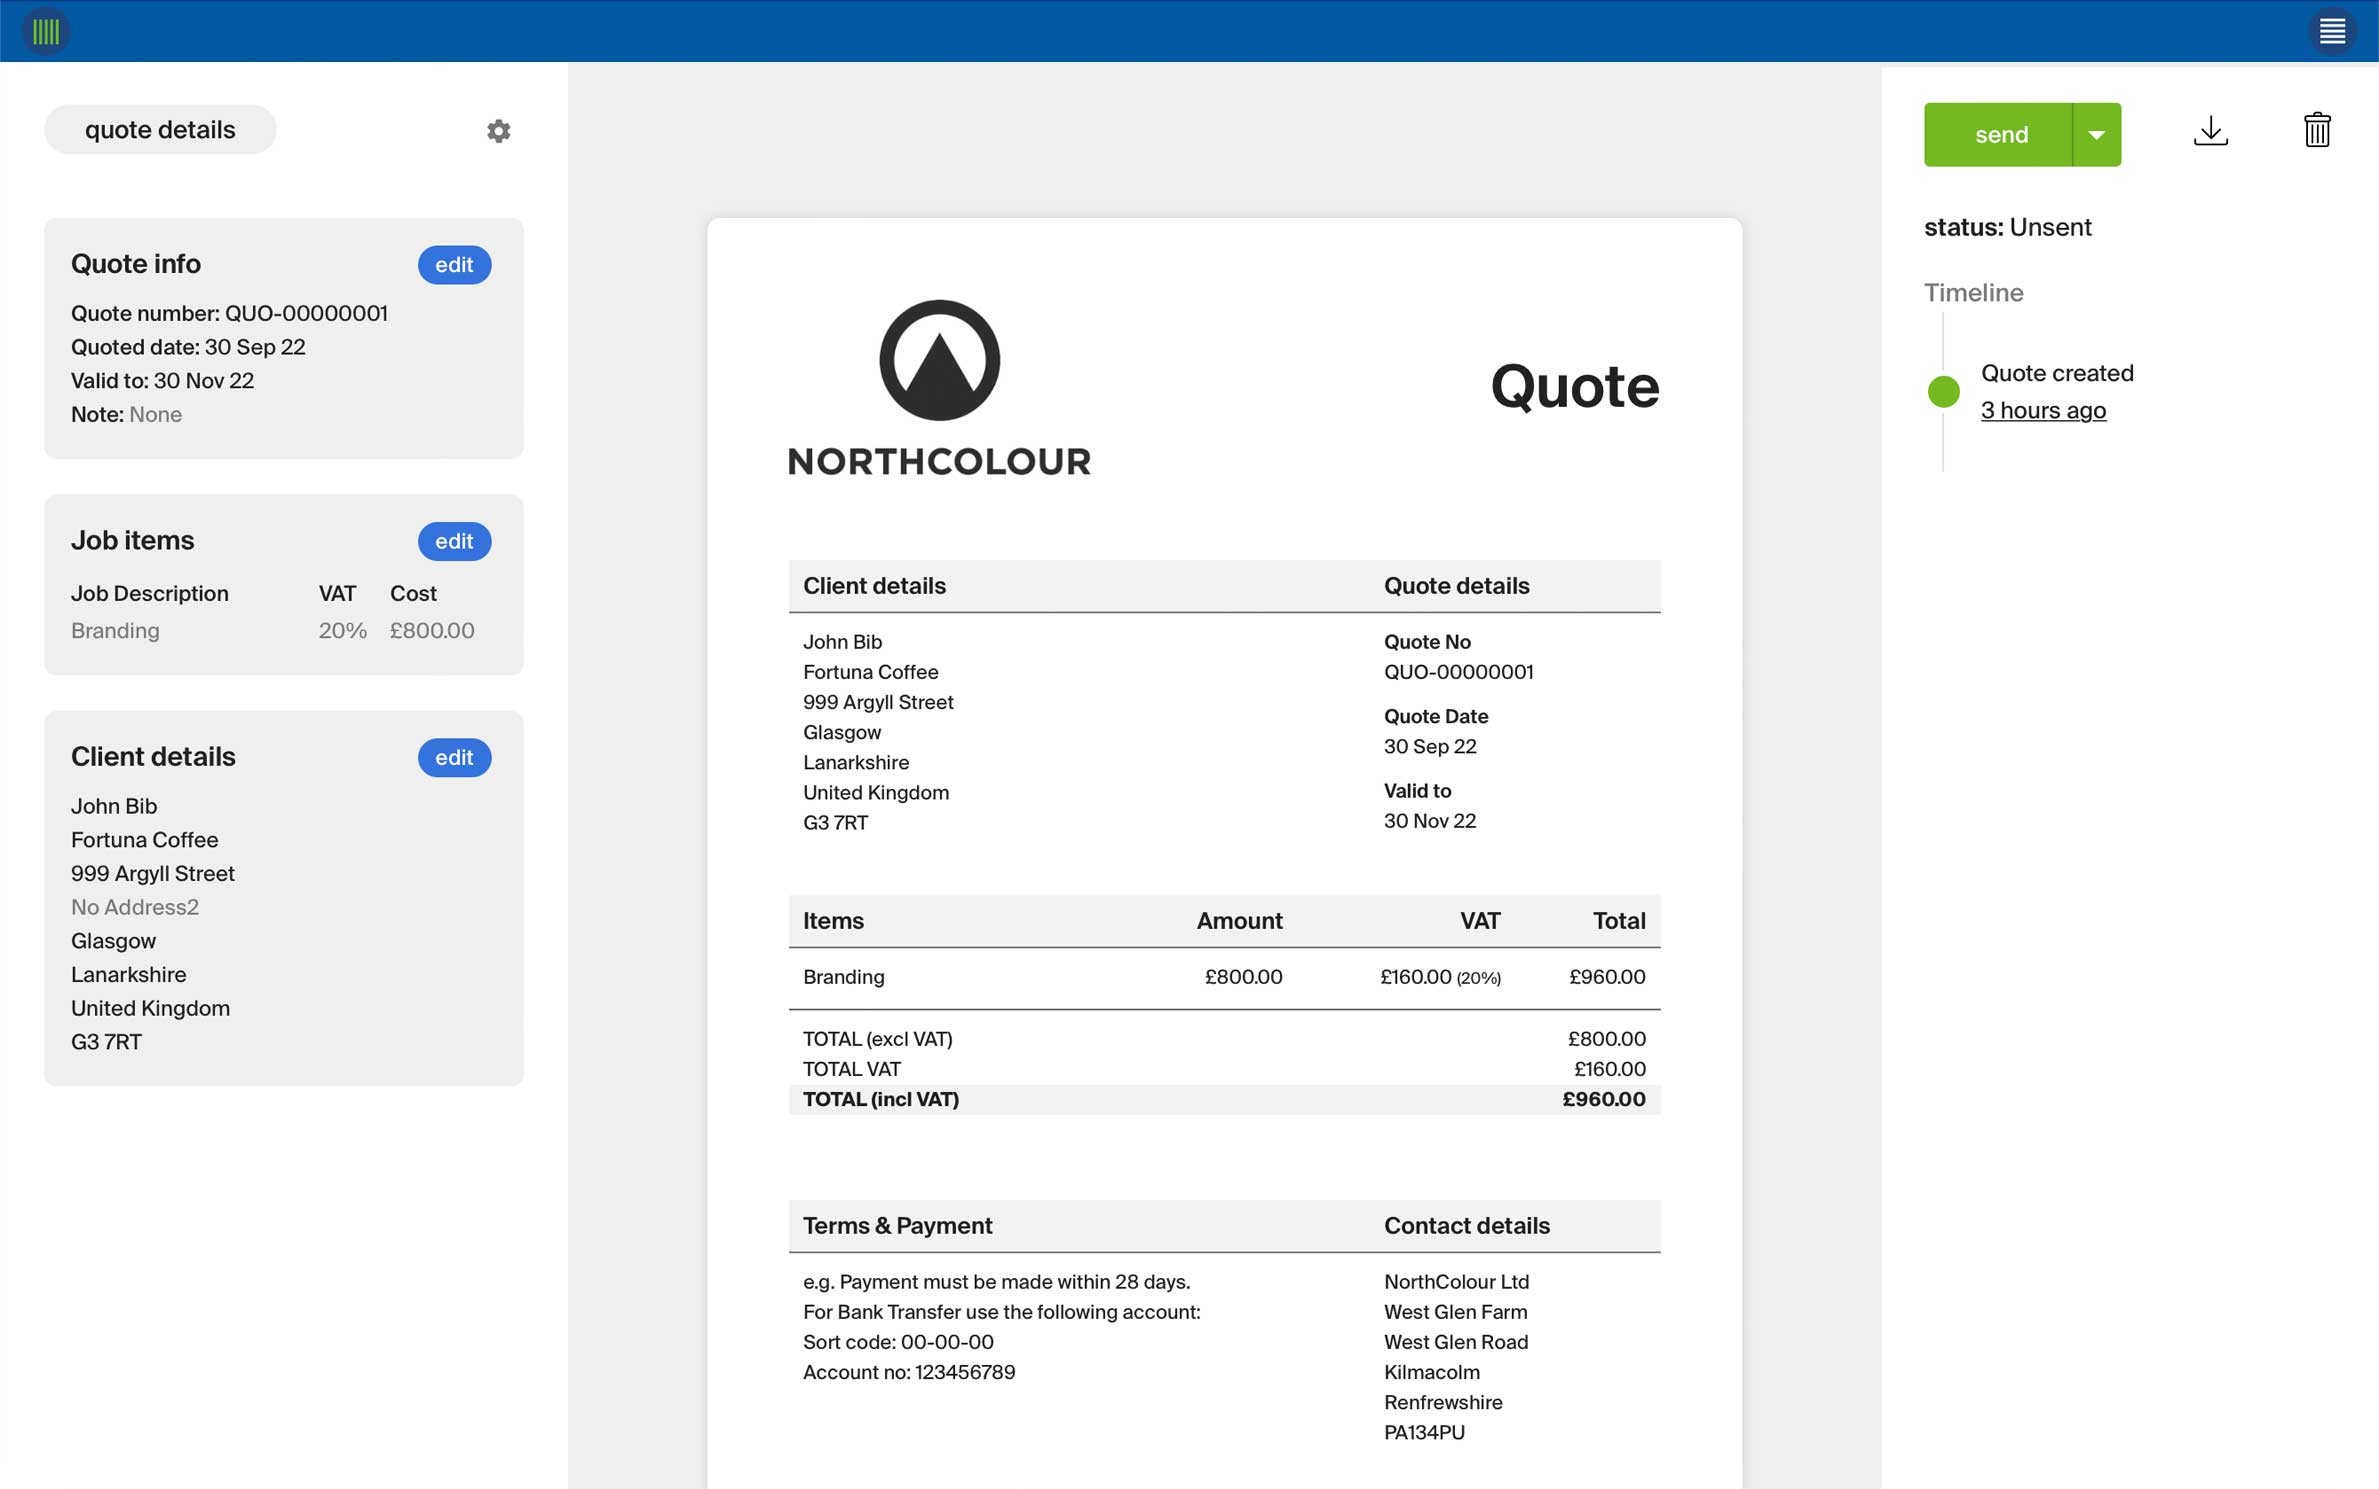Screen dimensions: 2379x1489
Task: Click the send button
Action: pyautogui.click(x=2002, y=134)
